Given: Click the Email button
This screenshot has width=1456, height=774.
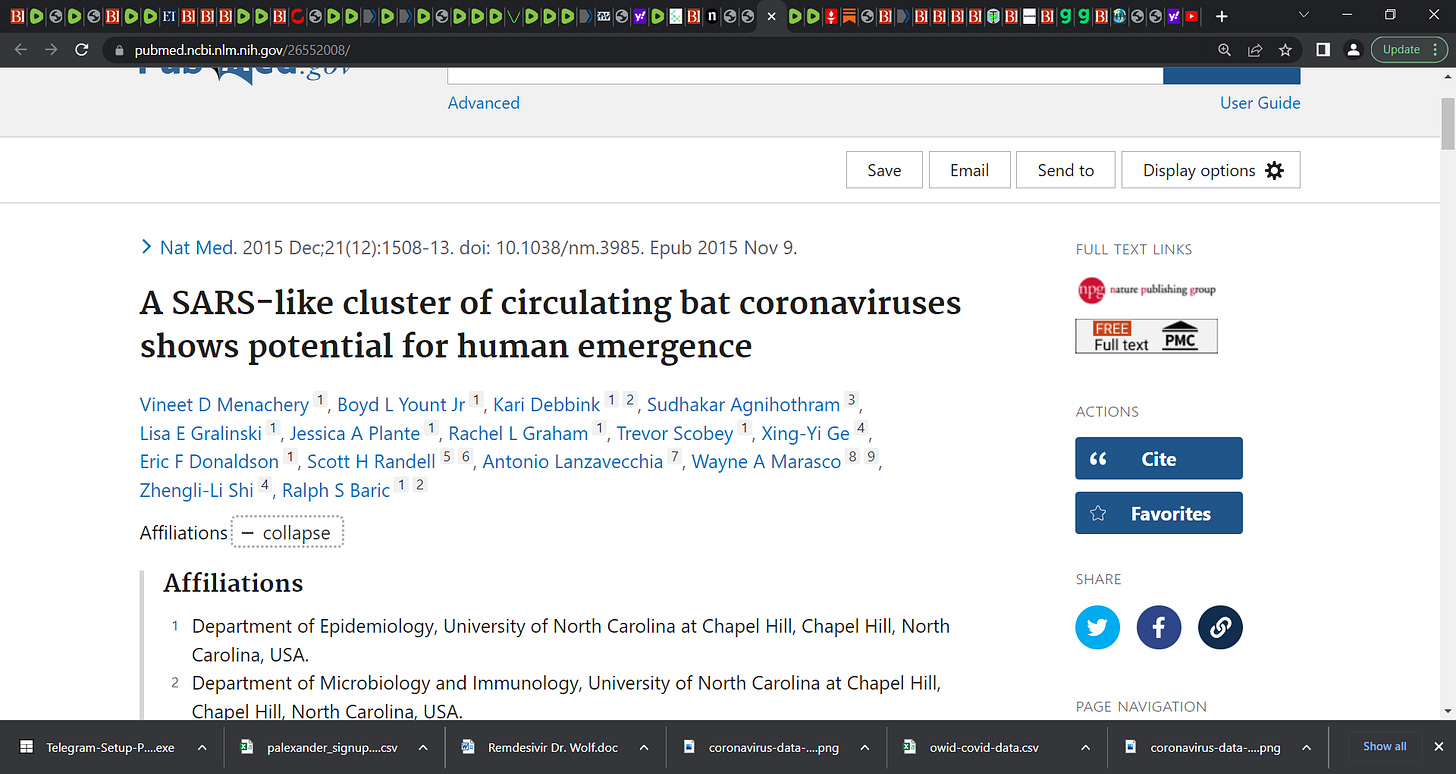Looking at the screenshot, I should click(969, 170).
